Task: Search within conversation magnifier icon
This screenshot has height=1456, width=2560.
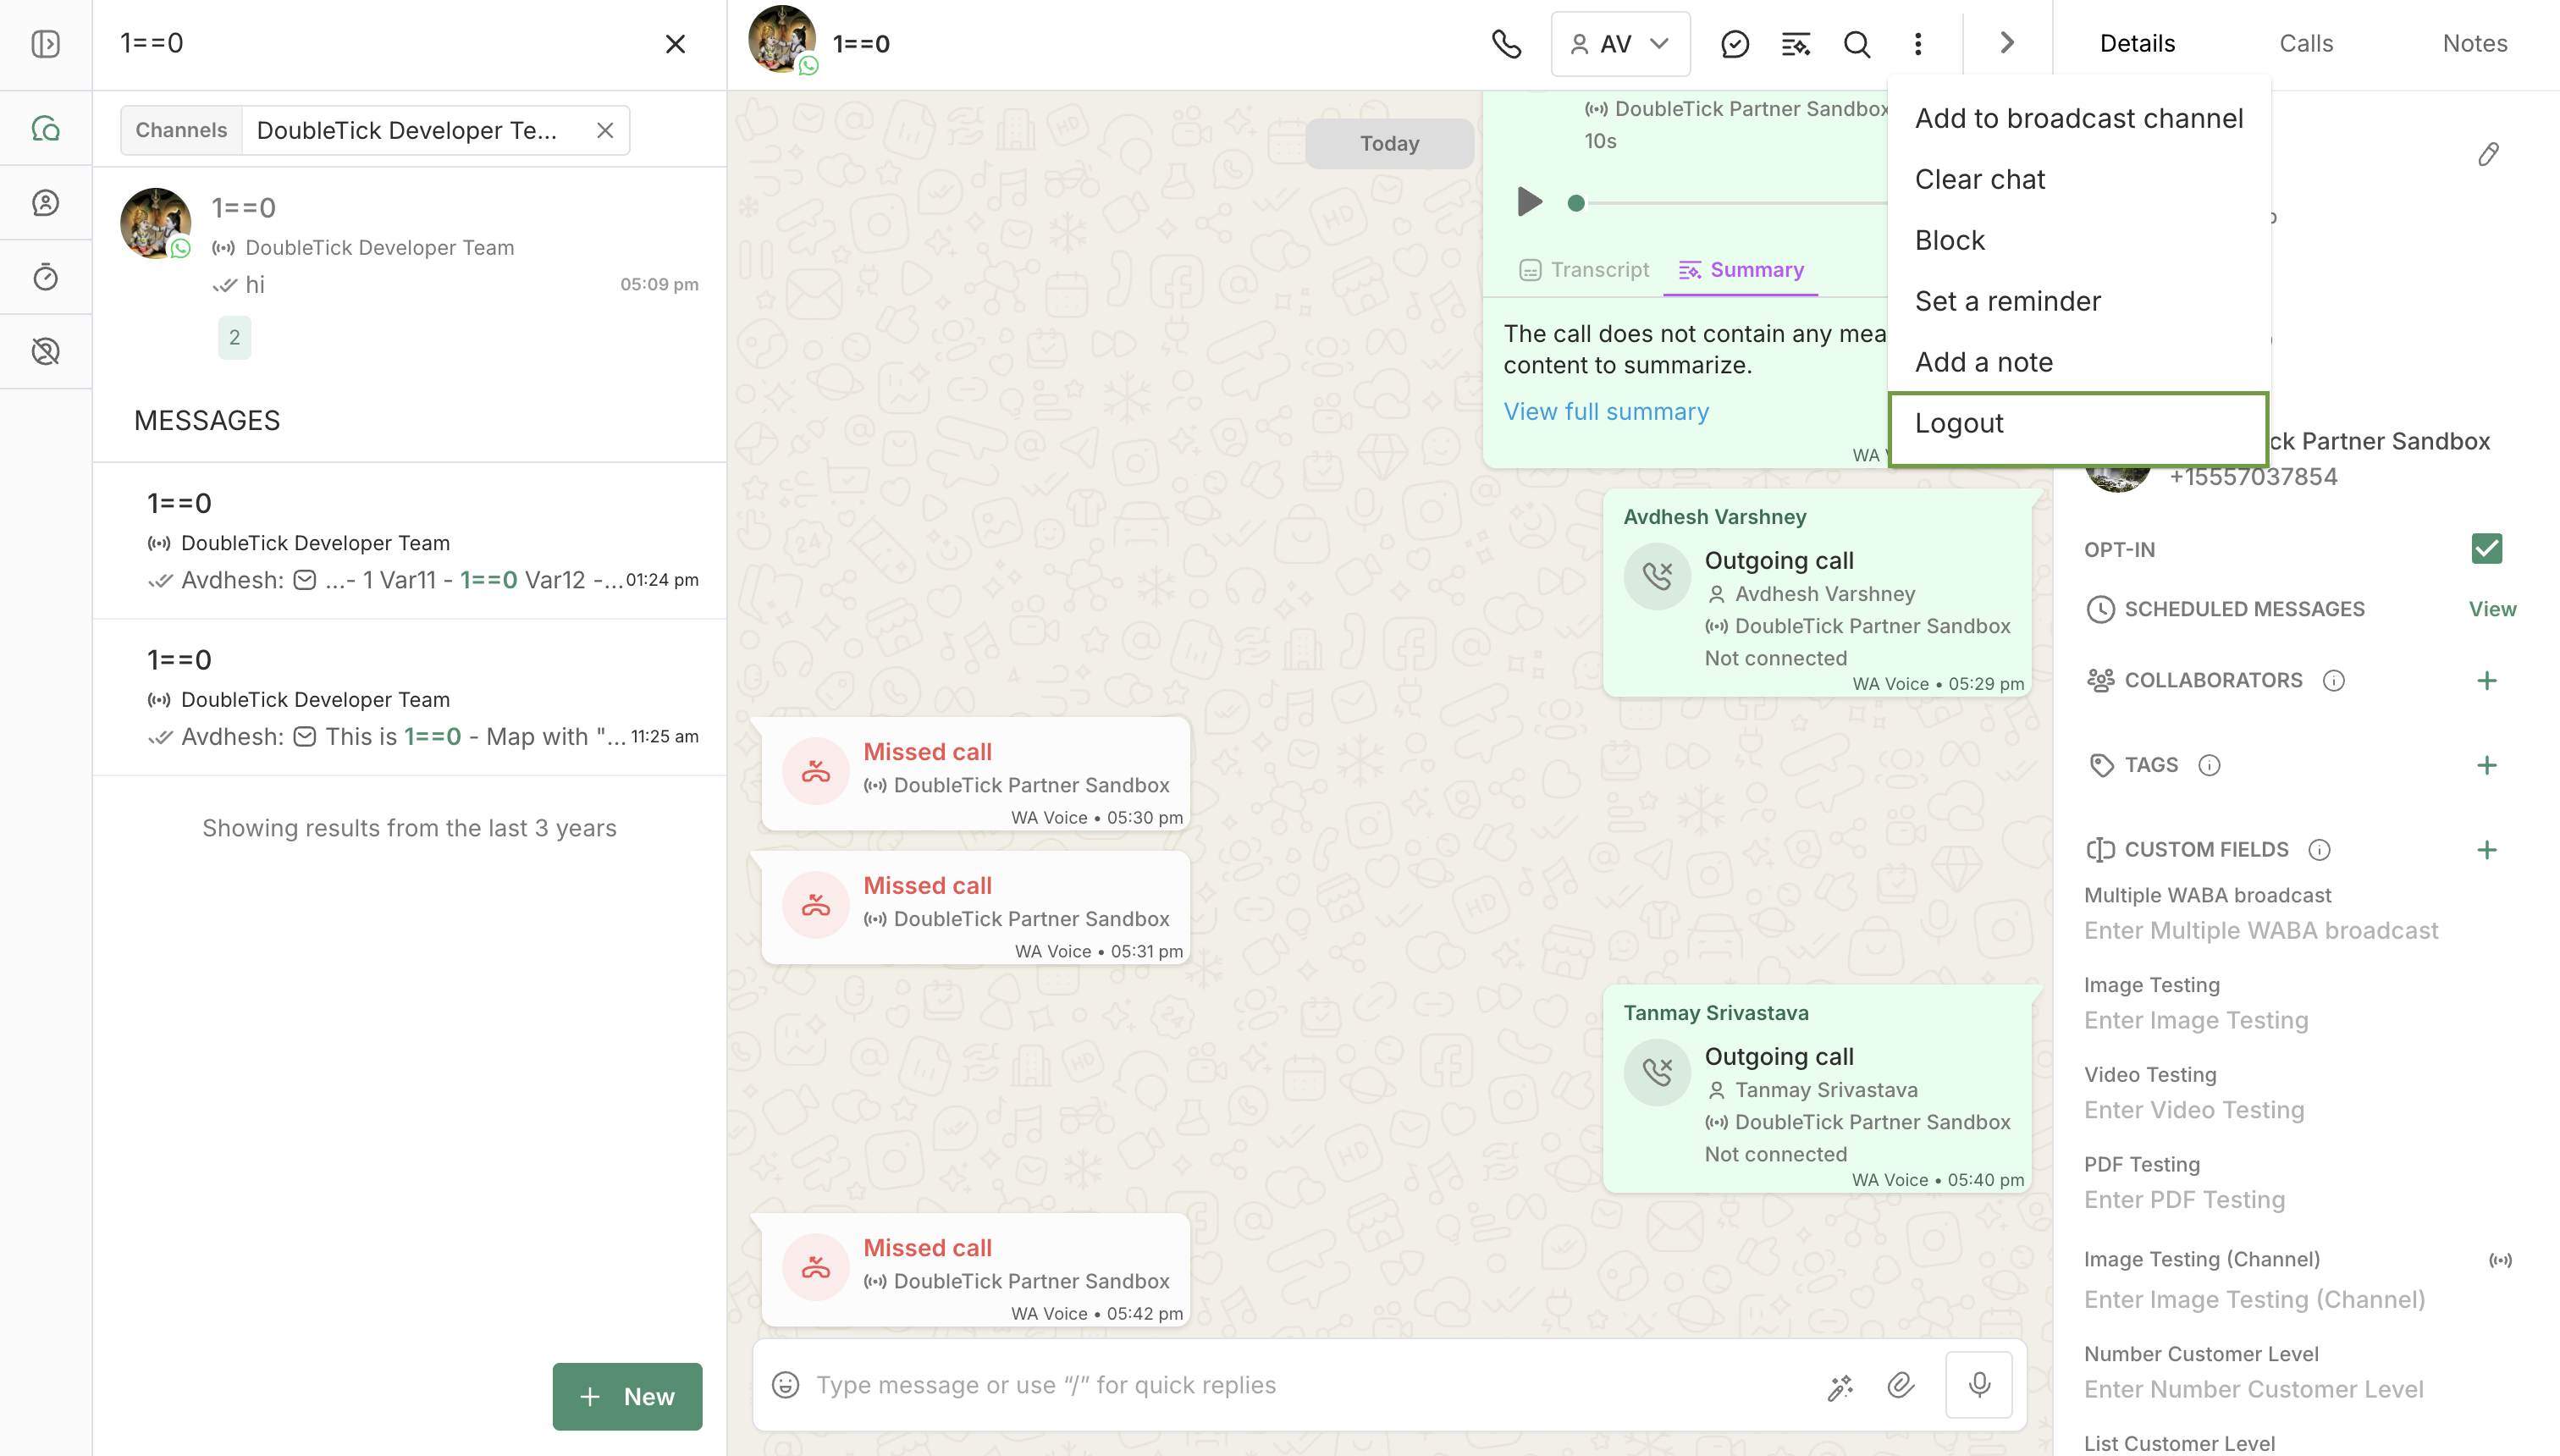Action: coord(1857,44)
